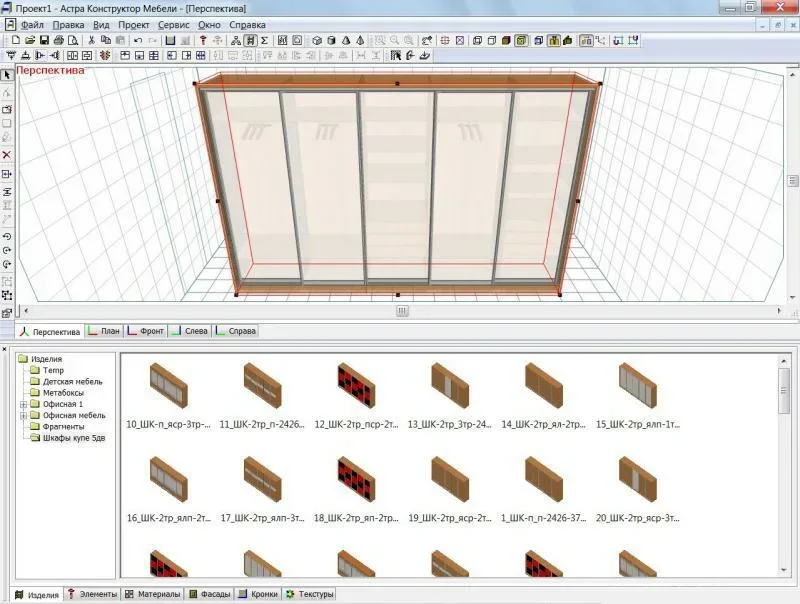Select the arrow pointer tool

click(7, 75)
